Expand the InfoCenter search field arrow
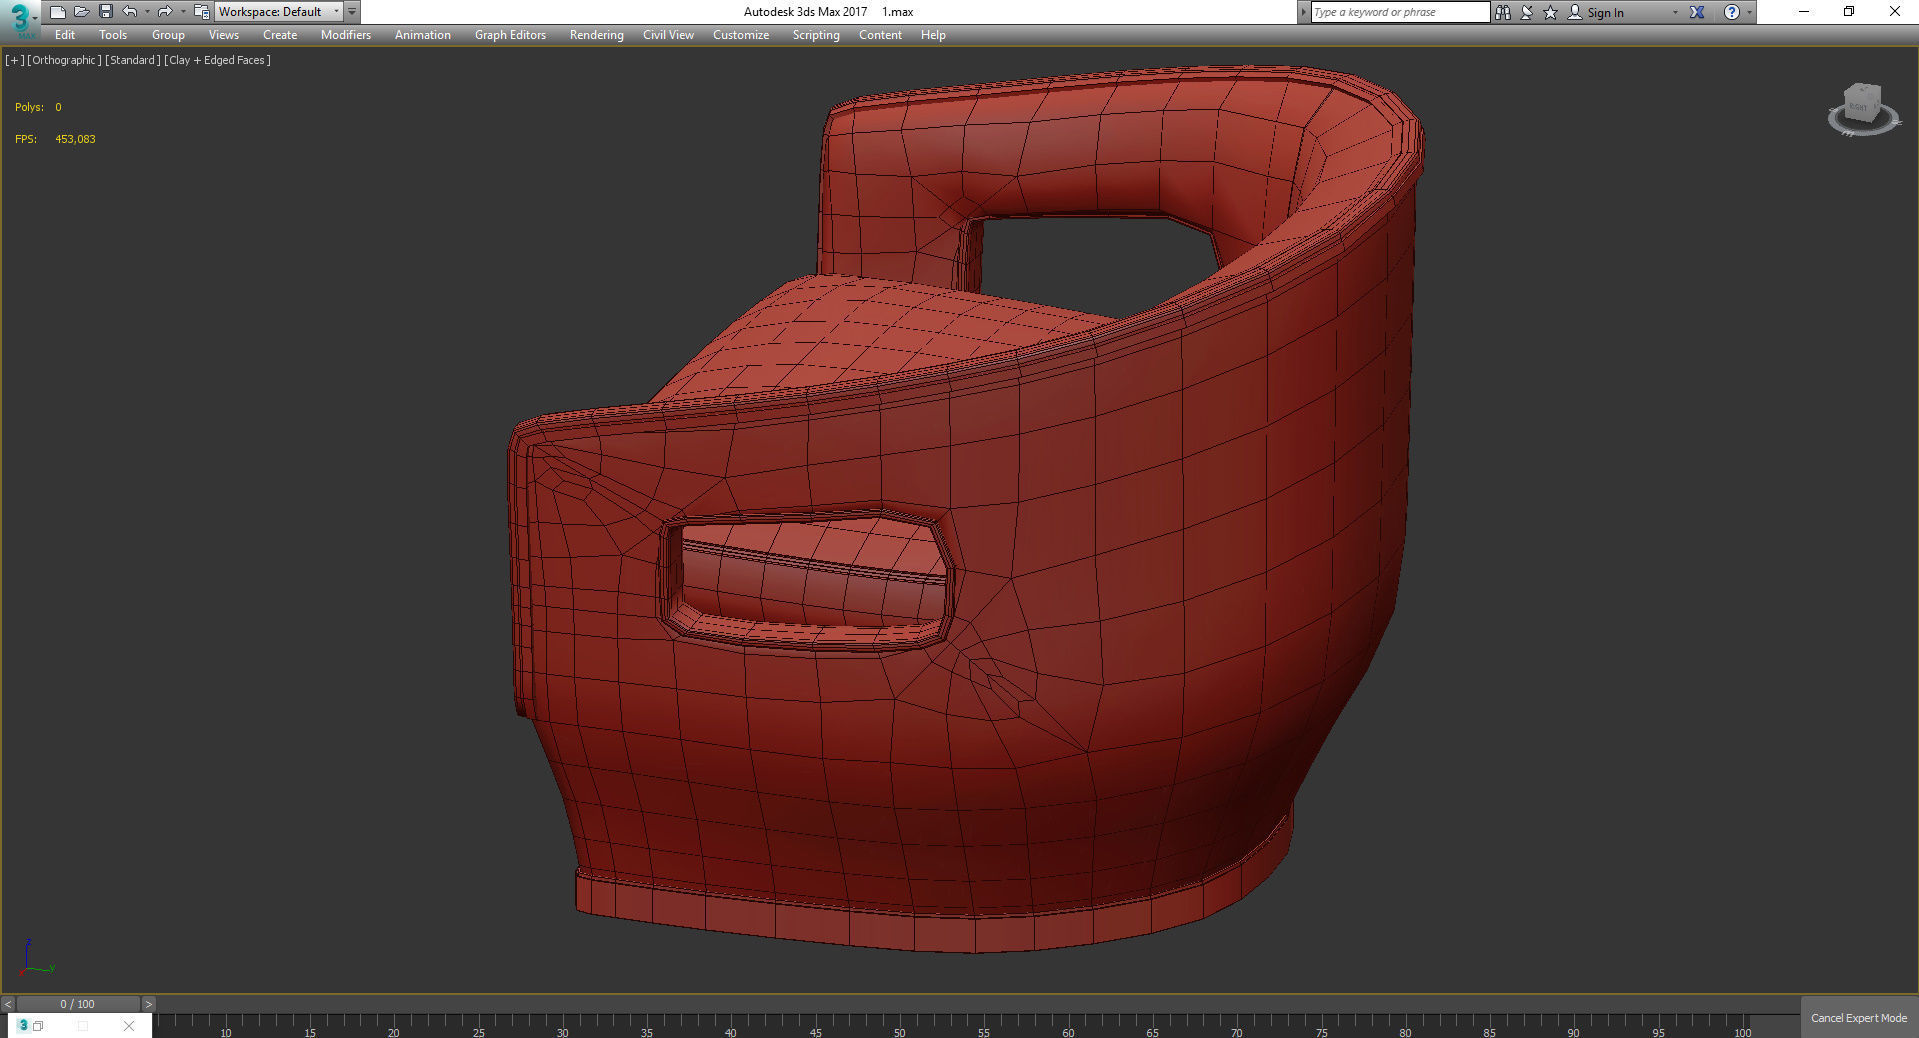 point(1303,12)
